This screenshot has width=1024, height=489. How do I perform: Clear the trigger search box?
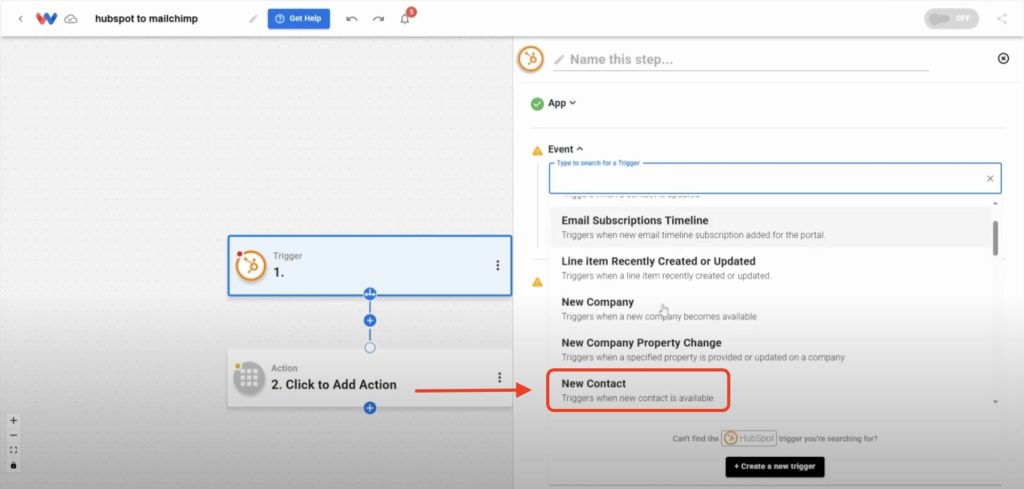(989, 178)
